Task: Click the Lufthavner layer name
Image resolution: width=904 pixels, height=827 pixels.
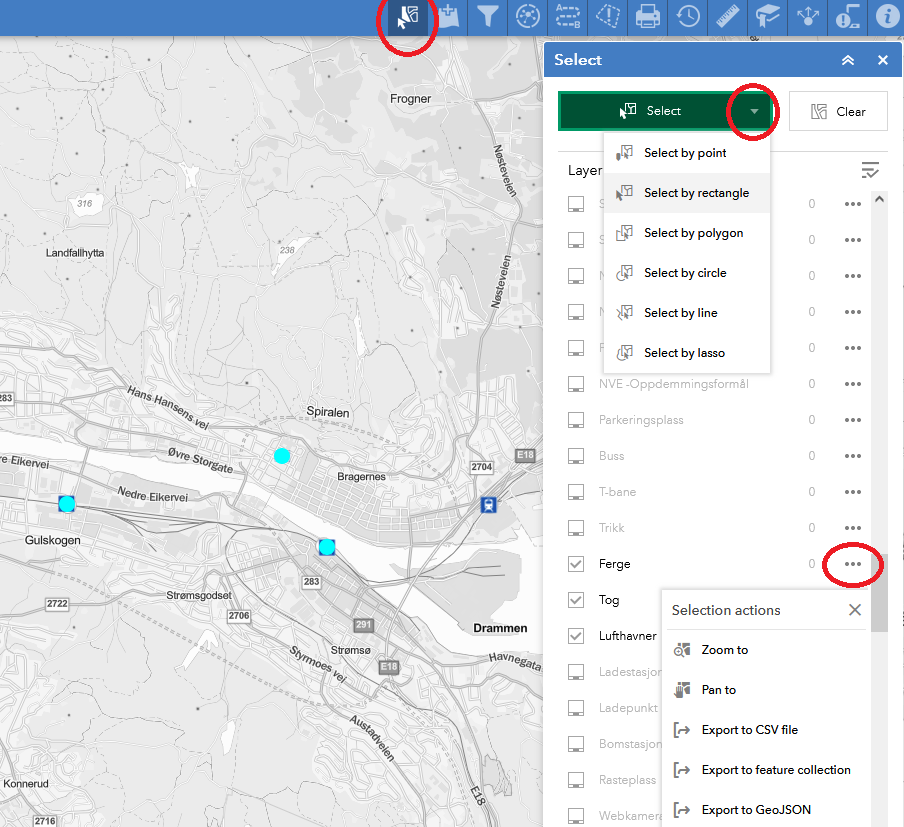Action: [x=628, y=636]
